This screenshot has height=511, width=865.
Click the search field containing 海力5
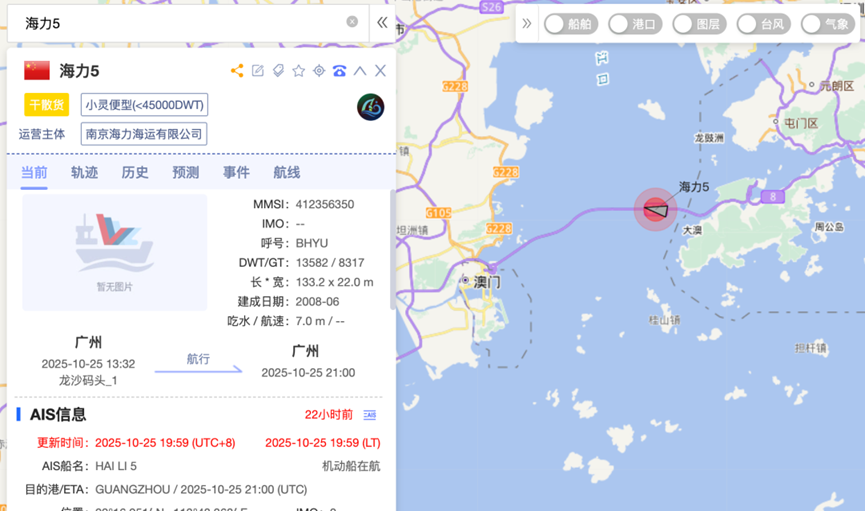pos(180,22)
